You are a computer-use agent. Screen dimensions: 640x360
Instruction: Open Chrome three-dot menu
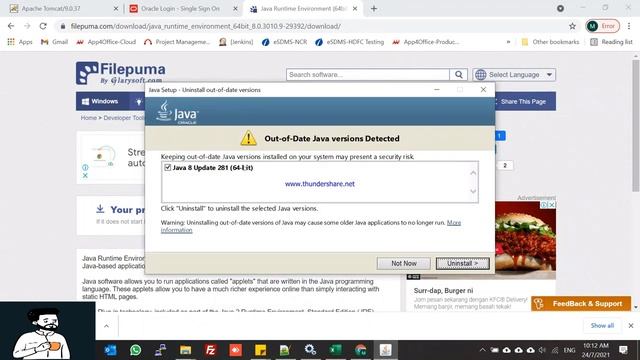(x=629, y=26)
